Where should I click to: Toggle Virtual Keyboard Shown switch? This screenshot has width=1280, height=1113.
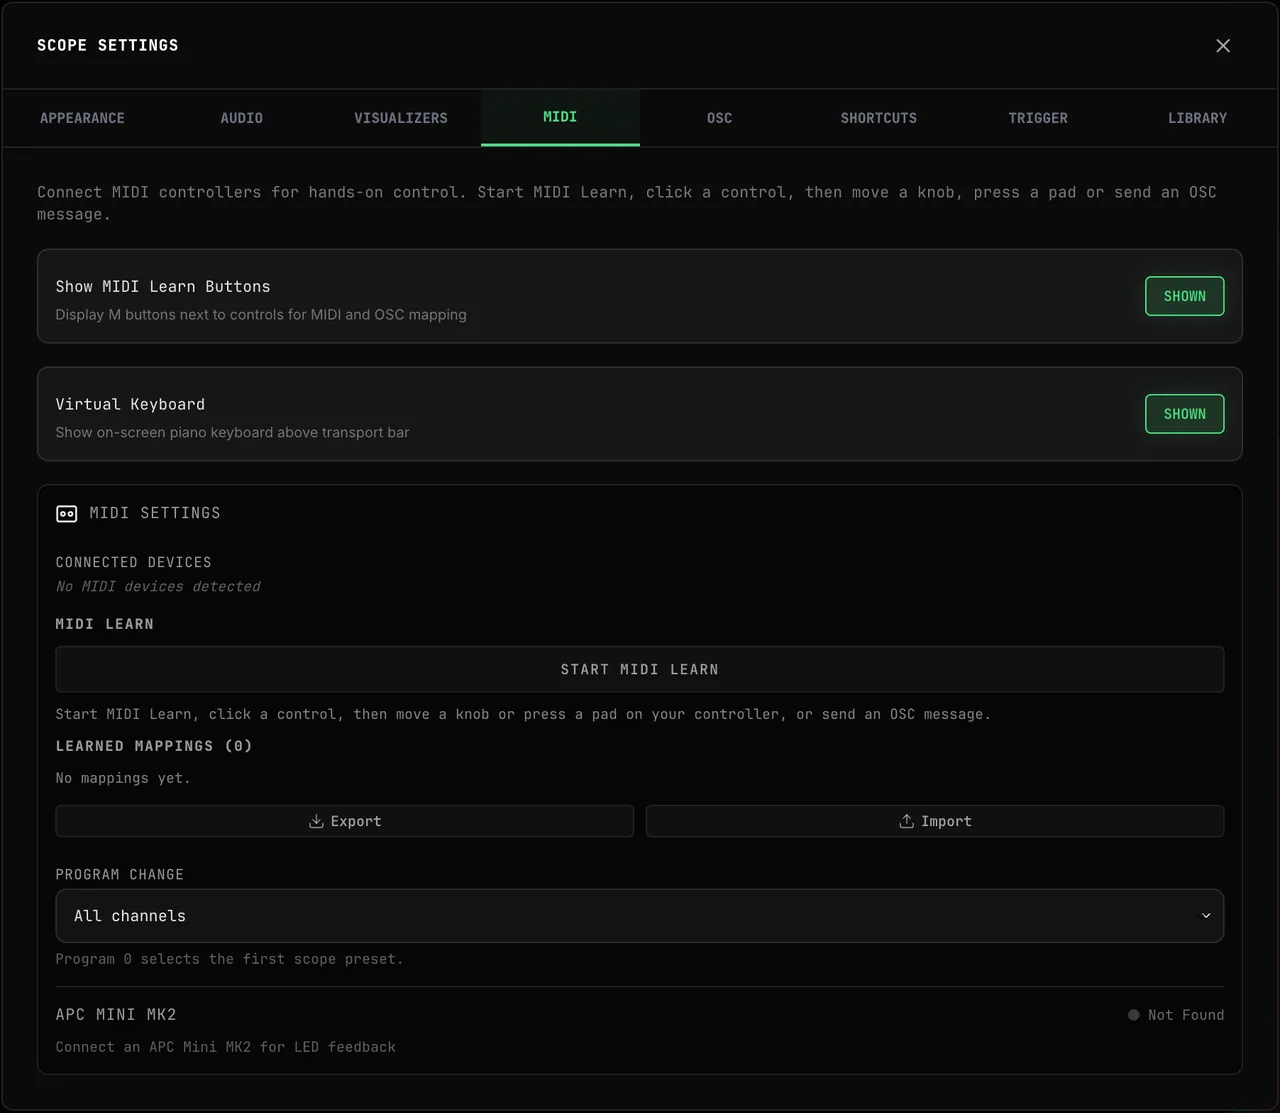(1184, 414)
